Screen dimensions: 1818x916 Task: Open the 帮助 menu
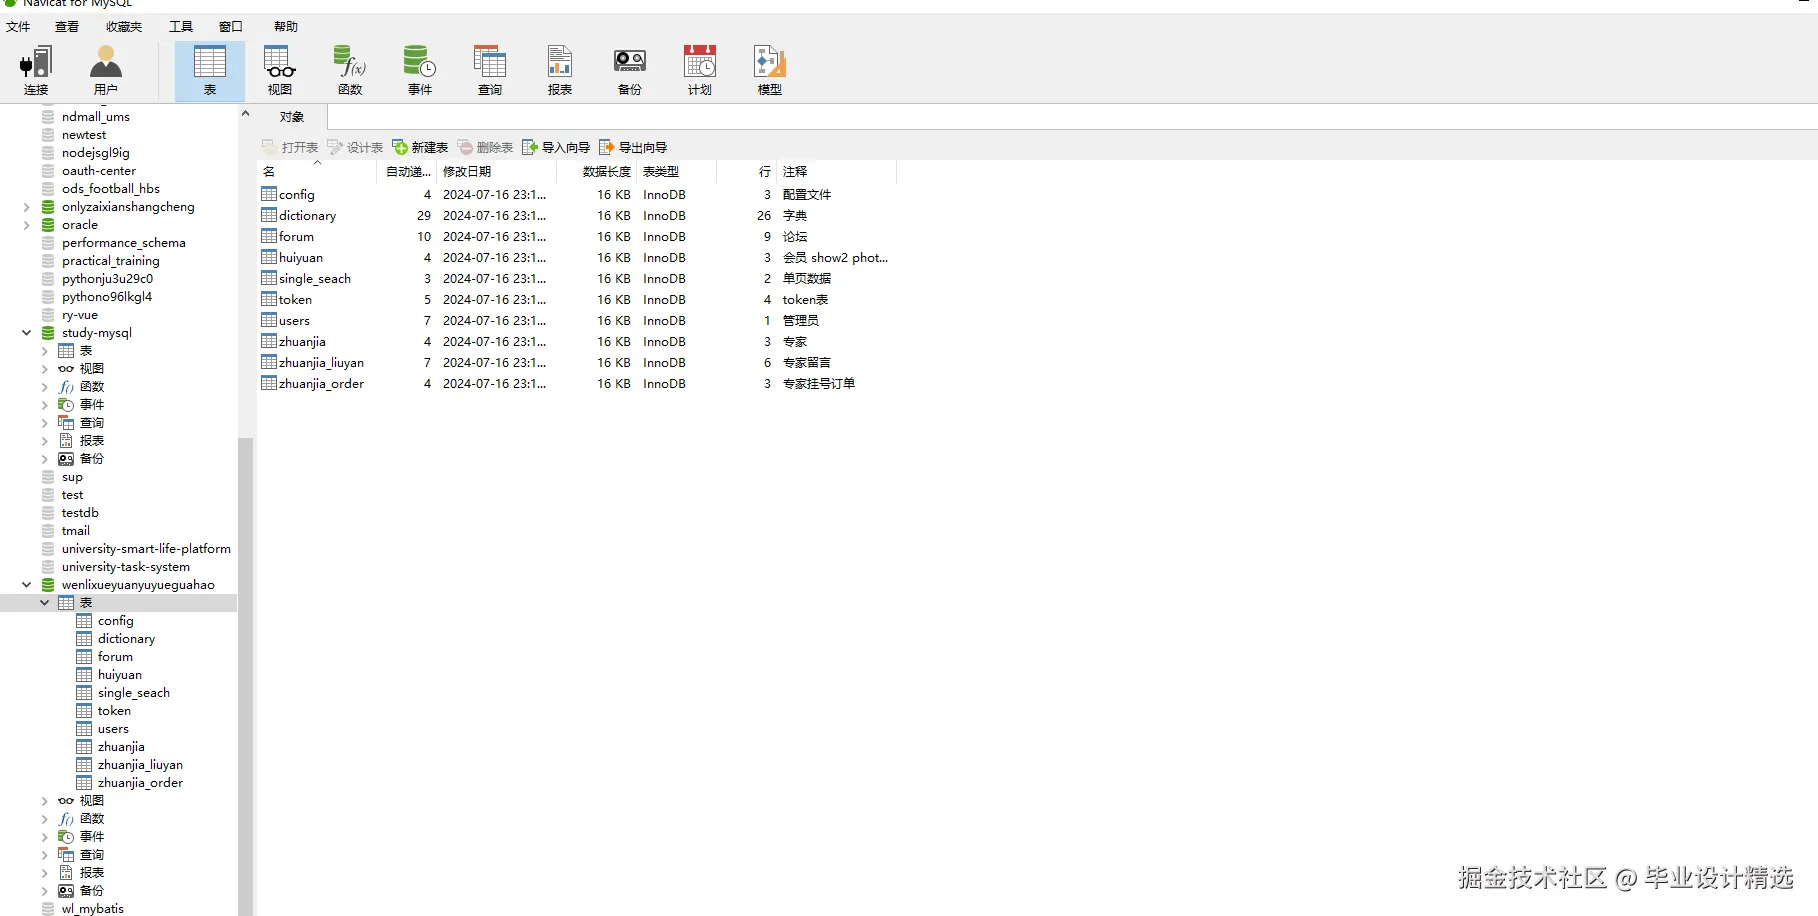(286, 27)
